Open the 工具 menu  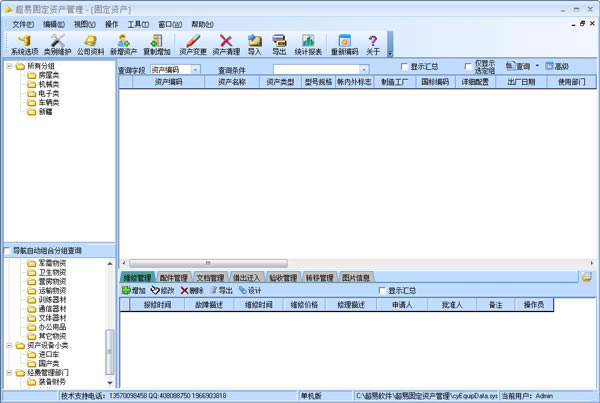point(138,24)
